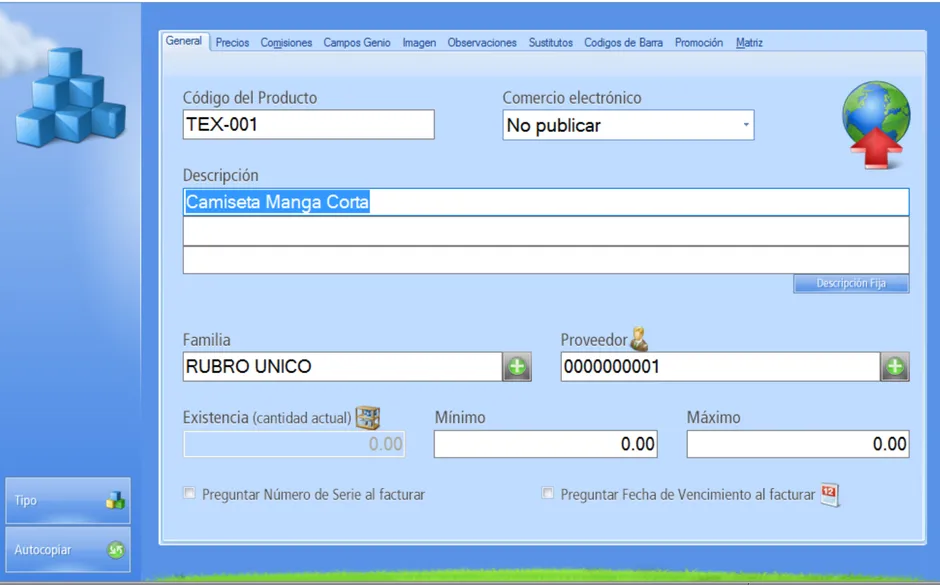This screenshot has height=585, width=940.
Task: Click the Camiseta Manga Corta description field
Action: 546,202
